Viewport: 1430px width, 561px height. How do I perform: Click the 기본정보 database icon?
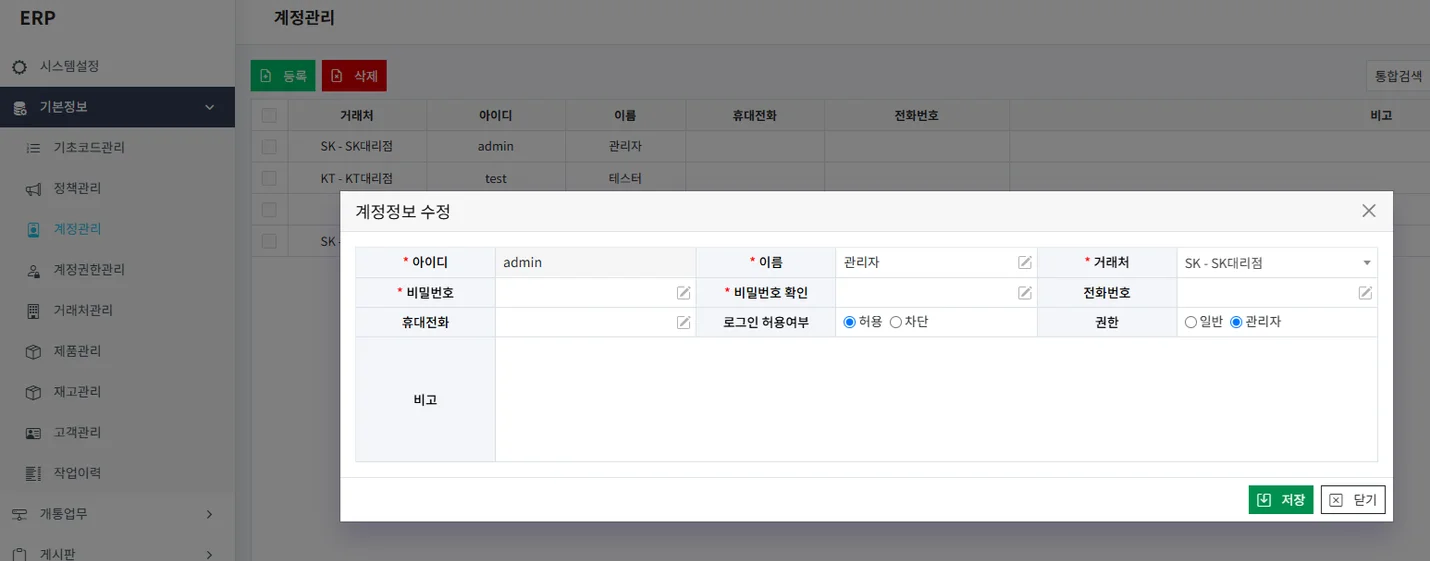point(19,108)
